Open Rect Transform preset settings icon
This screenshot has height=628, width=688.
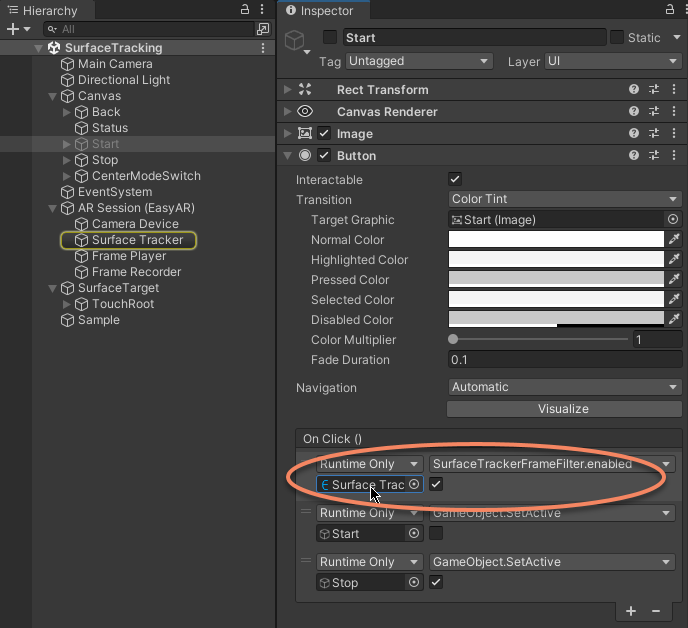pyautogui.click(x=653, y=90)
